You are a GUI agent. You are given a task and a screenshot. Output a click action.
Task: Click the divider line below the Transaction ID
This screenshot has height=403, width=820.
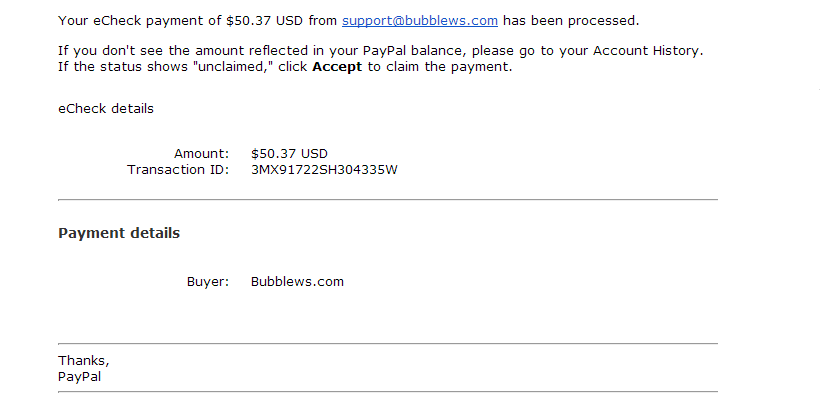388,200
